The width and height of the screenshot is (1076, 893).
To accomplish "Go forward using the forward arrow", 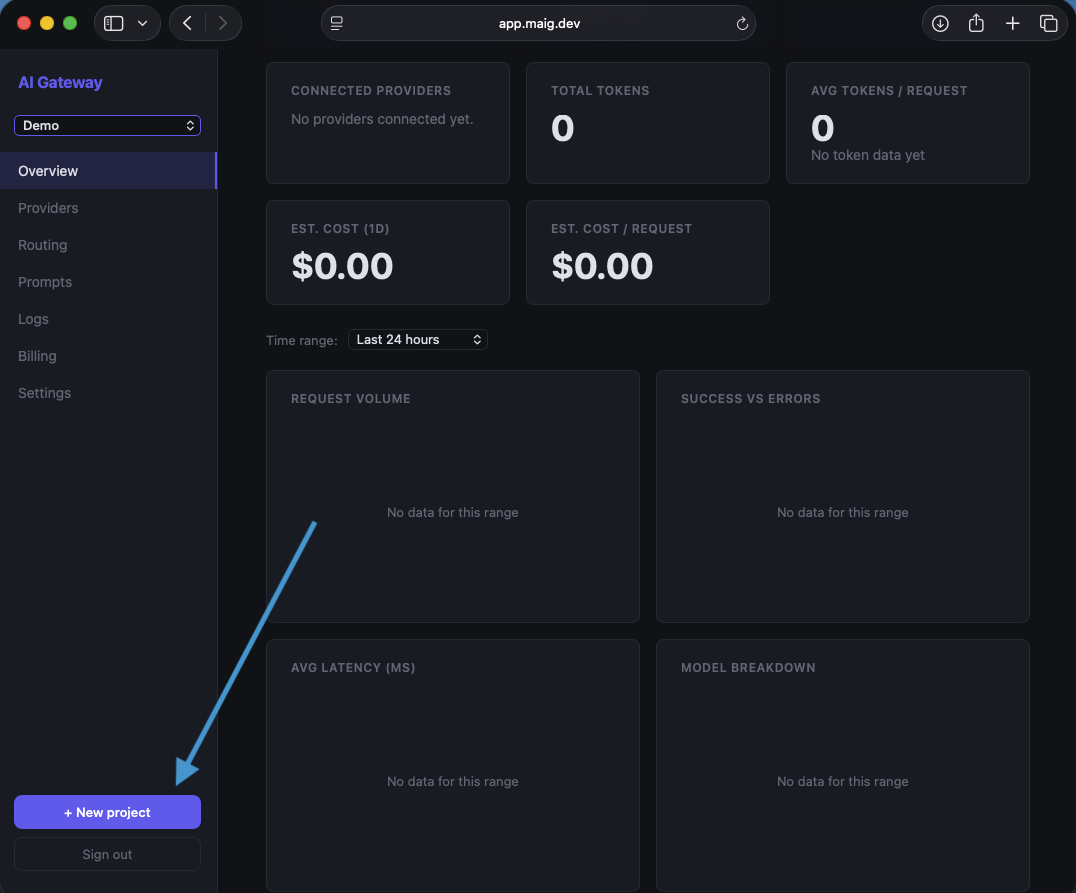I will (222, 23).
